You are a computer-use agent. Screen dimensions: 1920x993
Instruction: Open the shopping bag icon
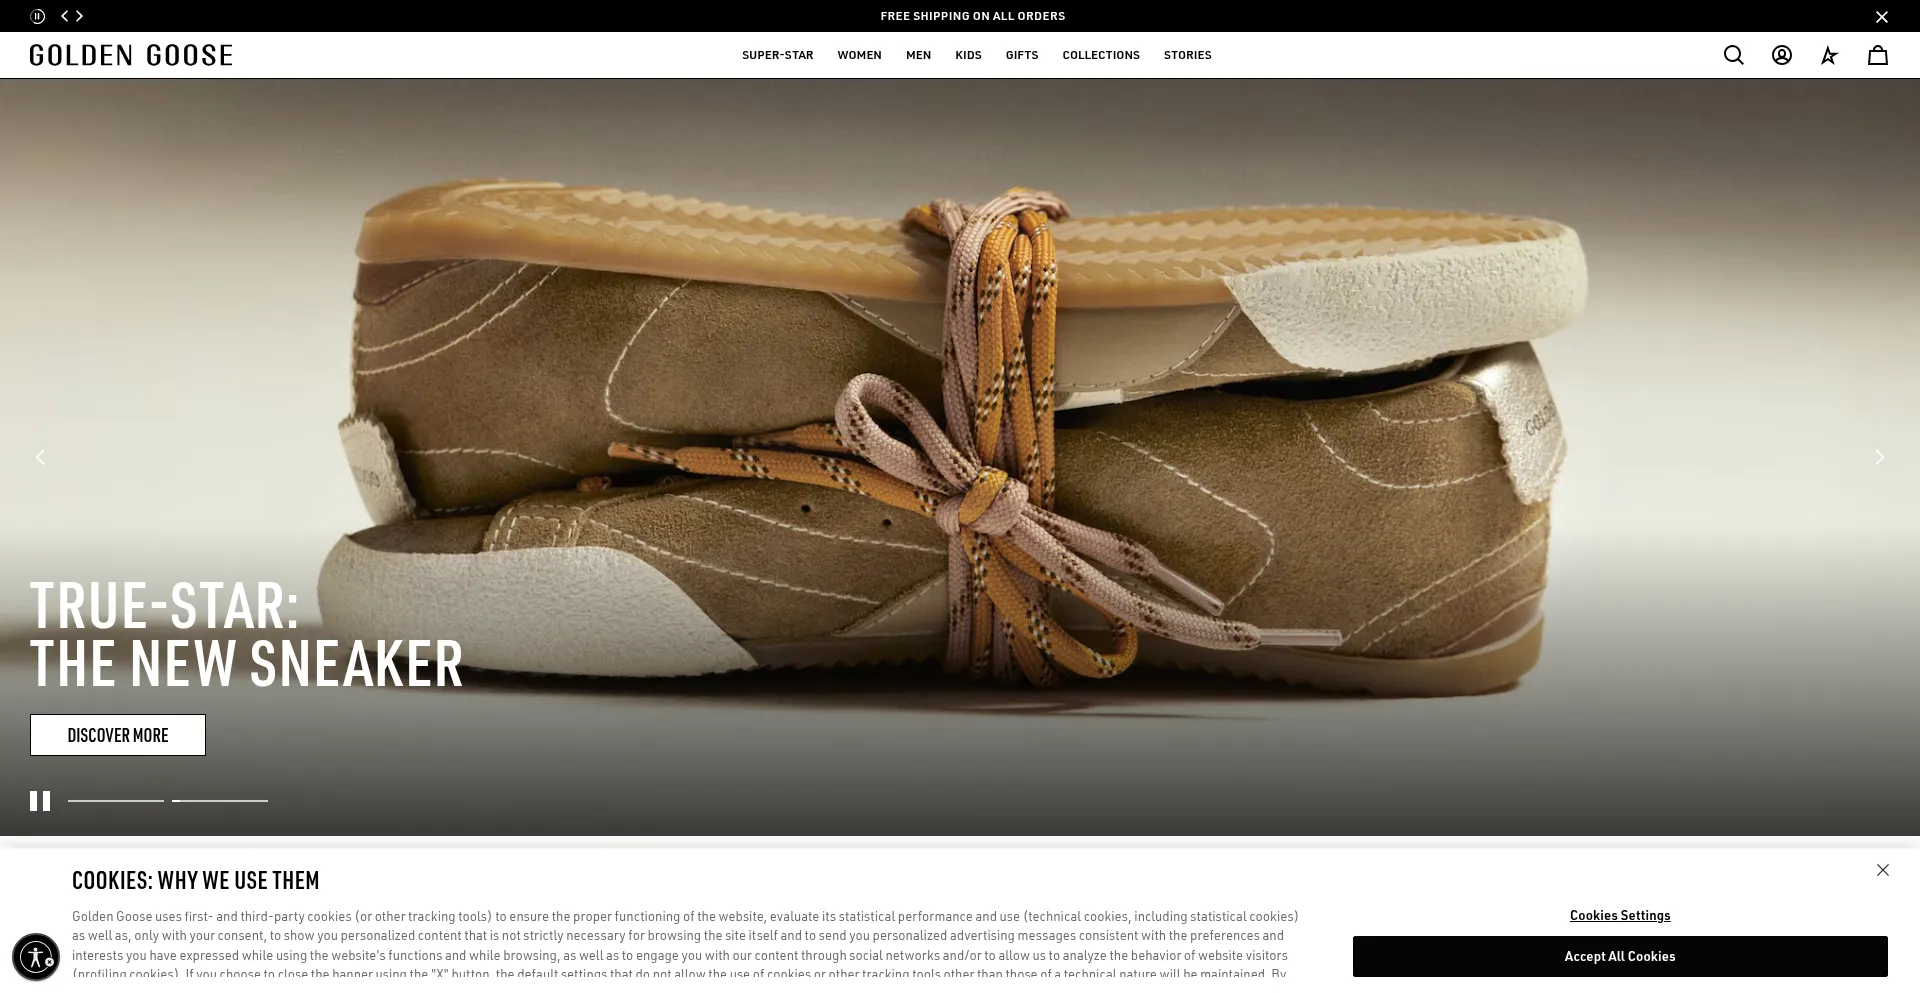click(x=1878, y=55)
